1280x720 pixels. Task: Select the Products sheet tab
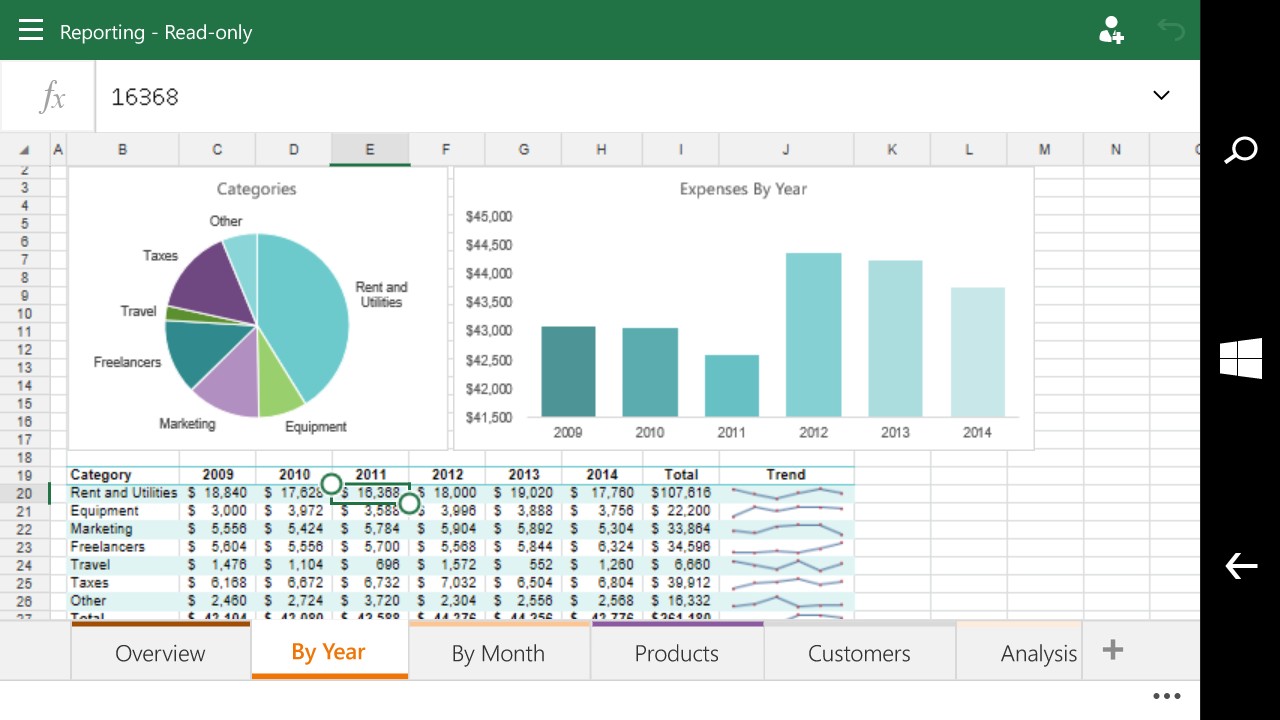pos(677,652)
